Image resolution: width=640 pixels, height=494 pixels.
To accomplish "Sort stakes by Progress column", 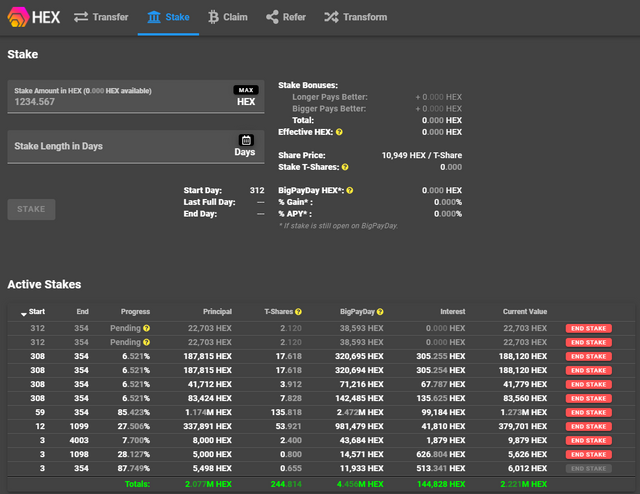I will (x=135, y=312).
